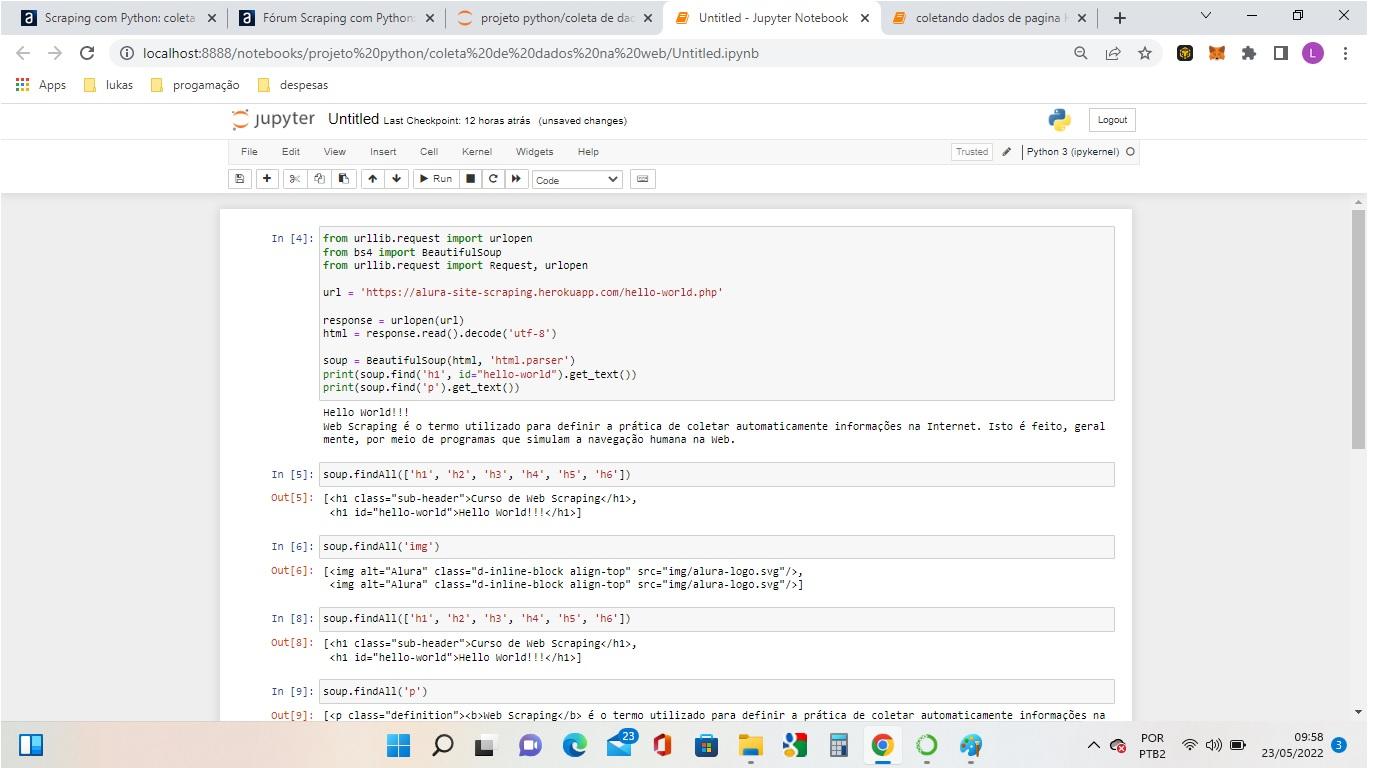Save the notebook with the floppy icon
Viewport: 1377px width, 768px height.
pos(239,179)
